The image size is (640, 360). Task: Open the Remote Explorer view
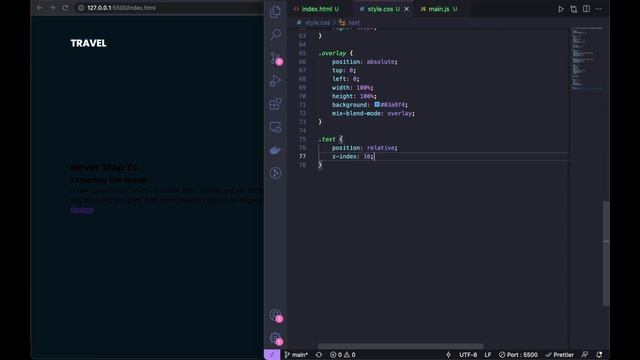[276, 127]
